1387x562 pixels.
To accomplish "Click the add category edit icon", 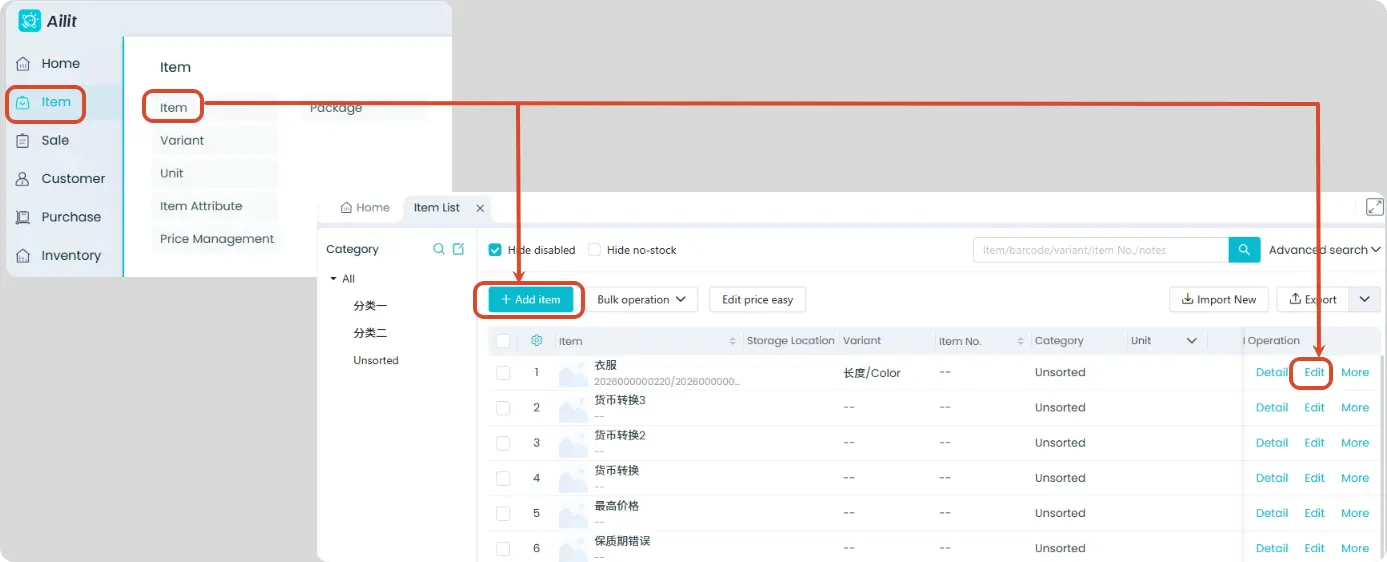I will (x=459, y=249).
